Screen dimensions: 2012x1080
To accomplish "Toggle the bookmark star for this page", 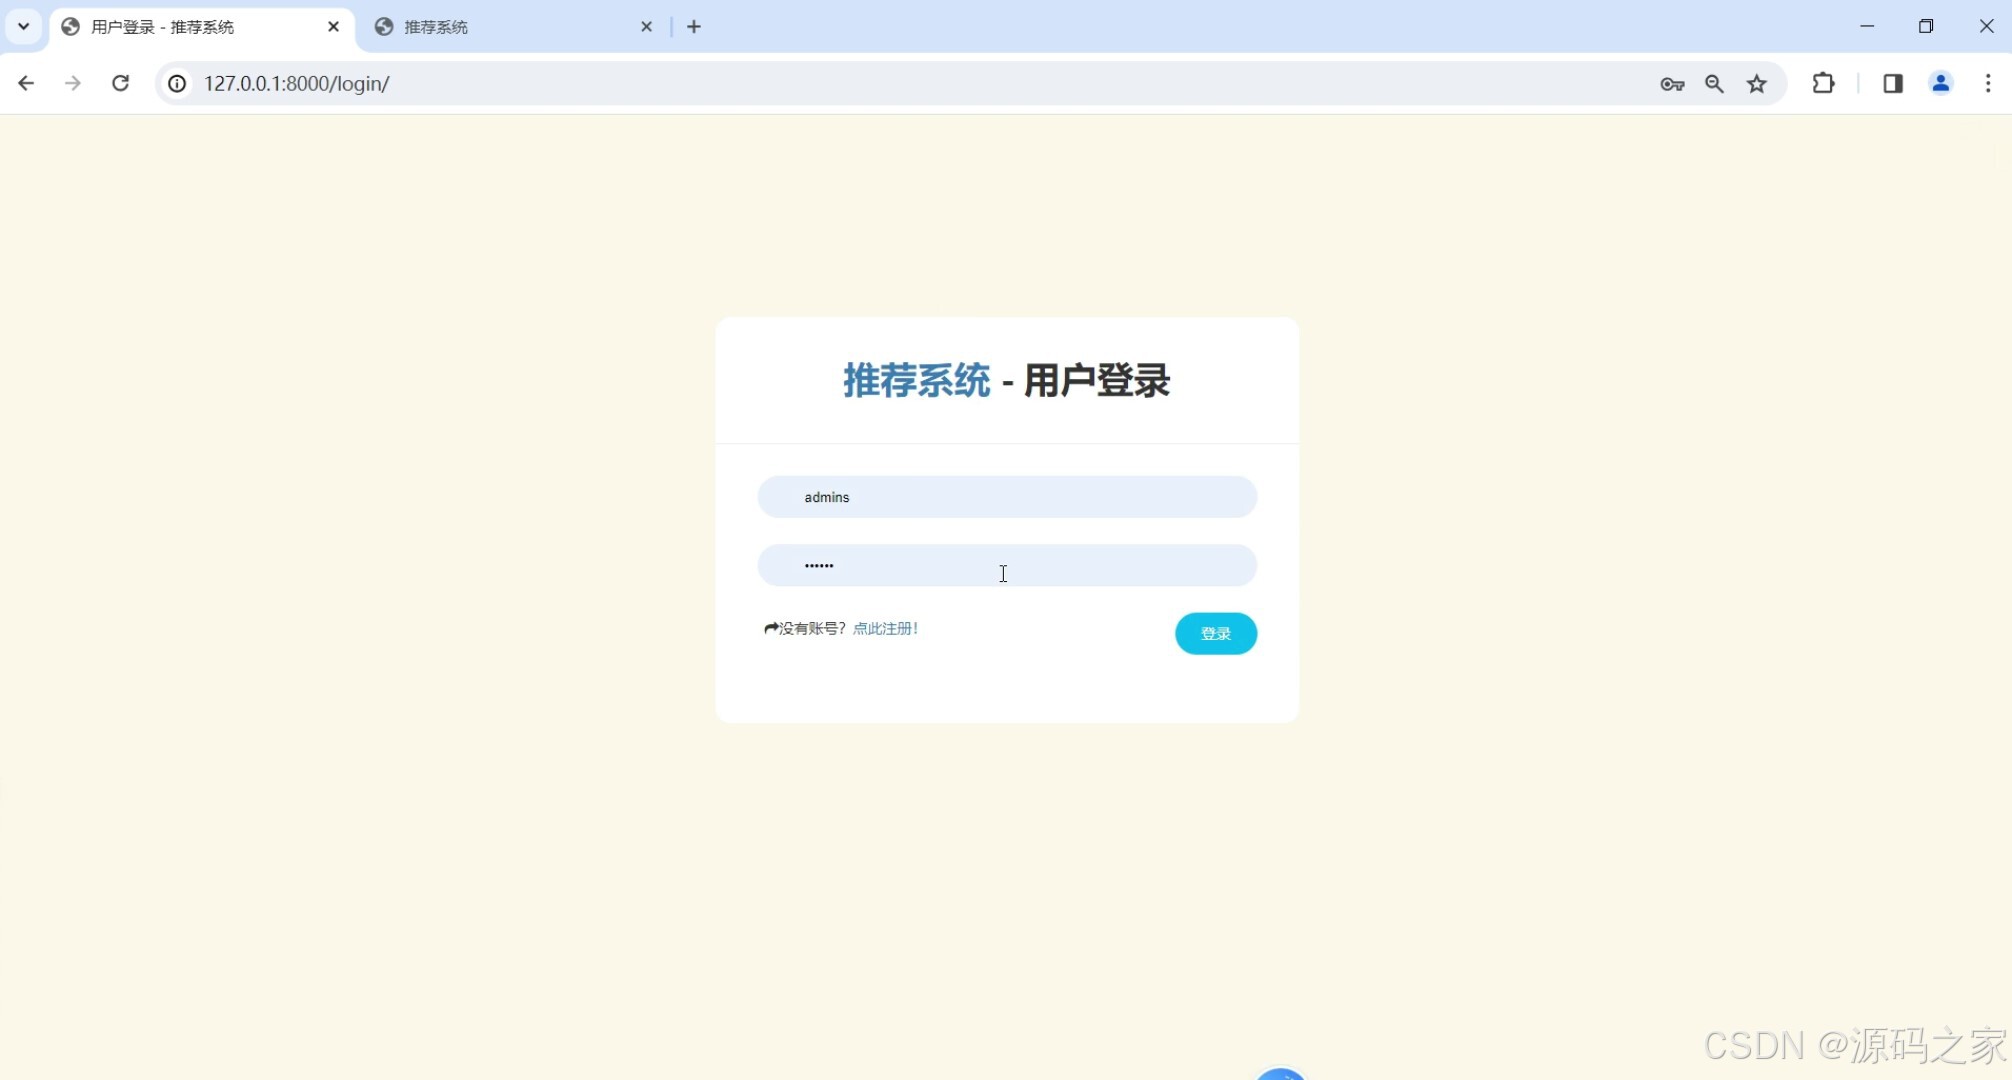I will pyautogui.click(x=1757, y=84).
